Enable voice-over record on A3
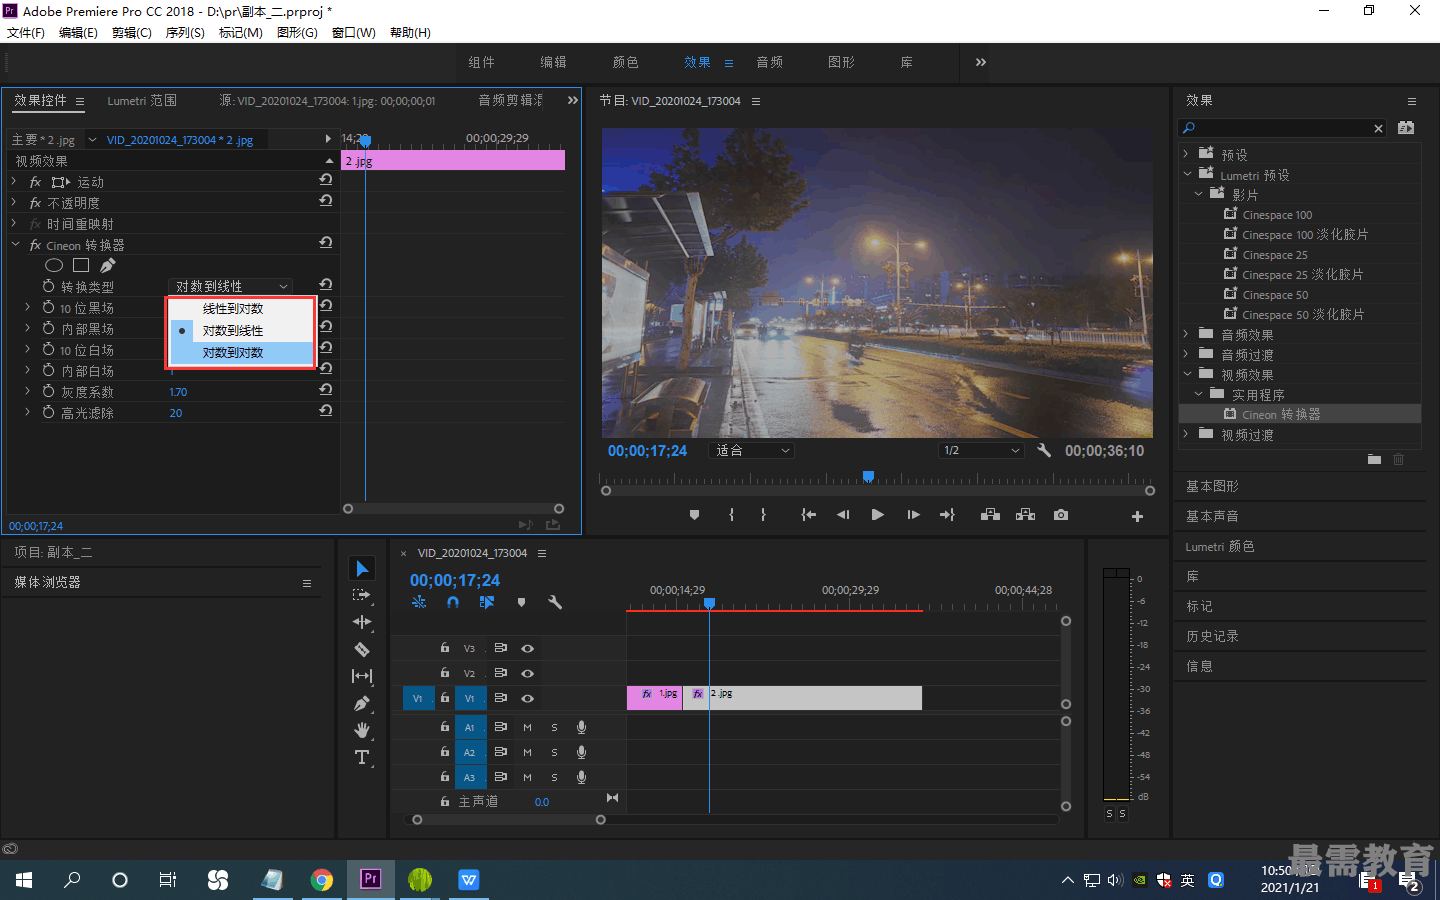 click(581, 777)
